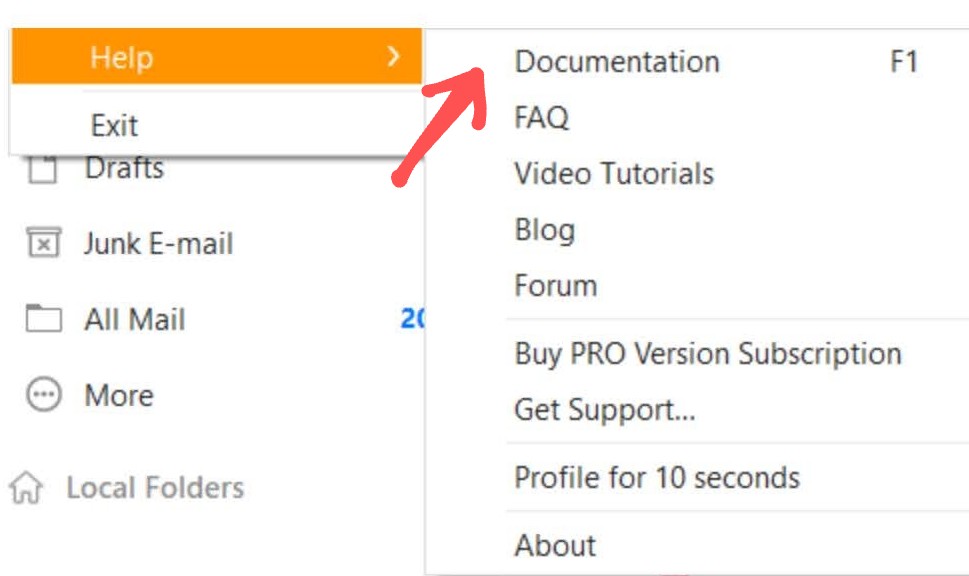Click the All Mail folder icon
The width and height of the screenshot is (969, 576).
(43, 319)
